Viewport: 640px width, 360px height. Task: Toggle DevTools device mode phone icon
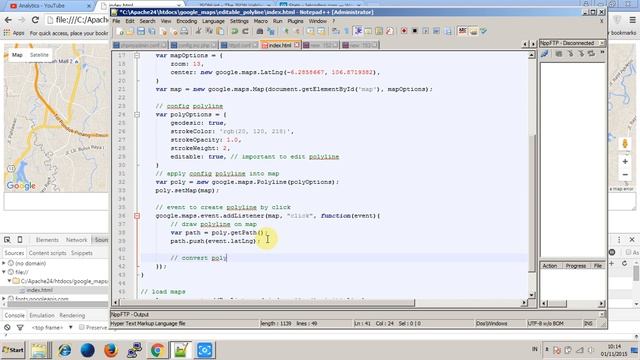click(x=20, y=240)
